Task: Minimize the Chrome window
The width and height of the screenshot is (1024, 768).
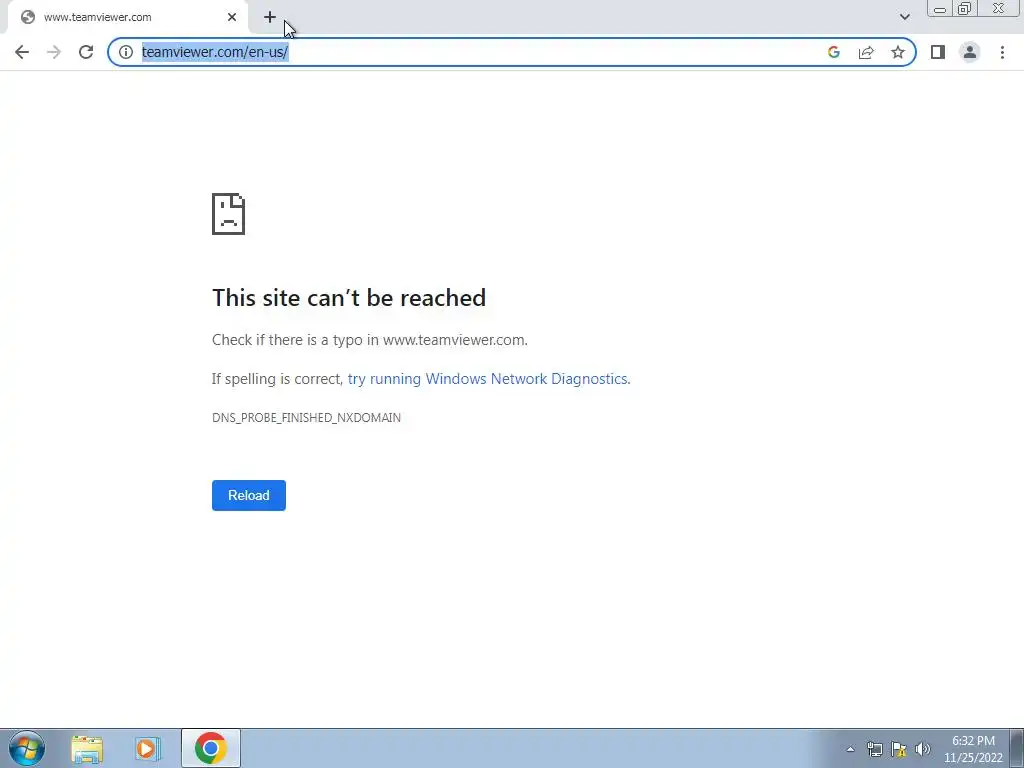Action: tap(940, 8)
